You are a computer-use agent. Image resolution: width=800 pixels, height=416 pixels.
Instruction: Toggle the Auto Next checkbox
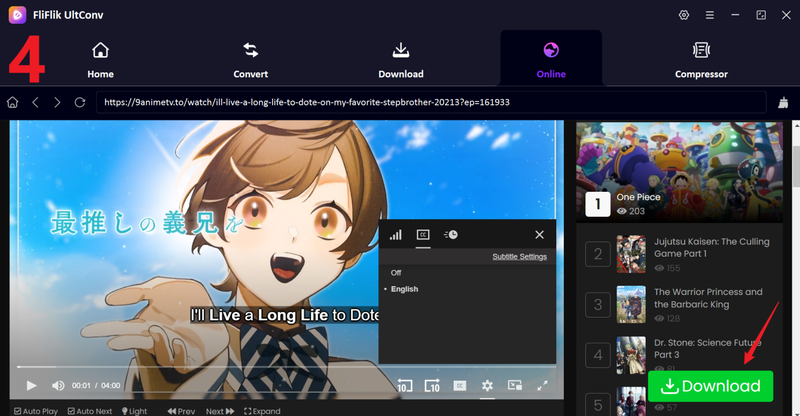click(x=90, y=411)
